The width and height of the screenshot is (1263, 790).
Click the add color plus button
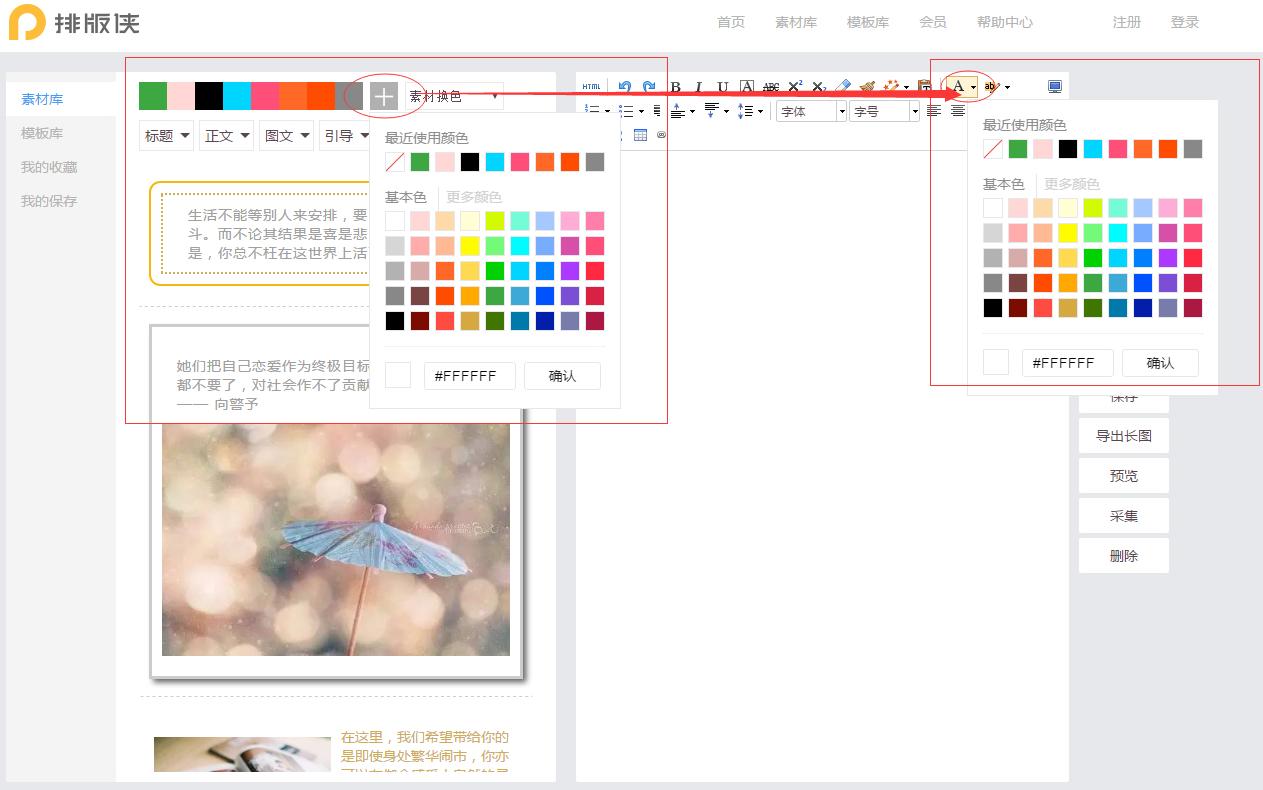pos(384,97)
